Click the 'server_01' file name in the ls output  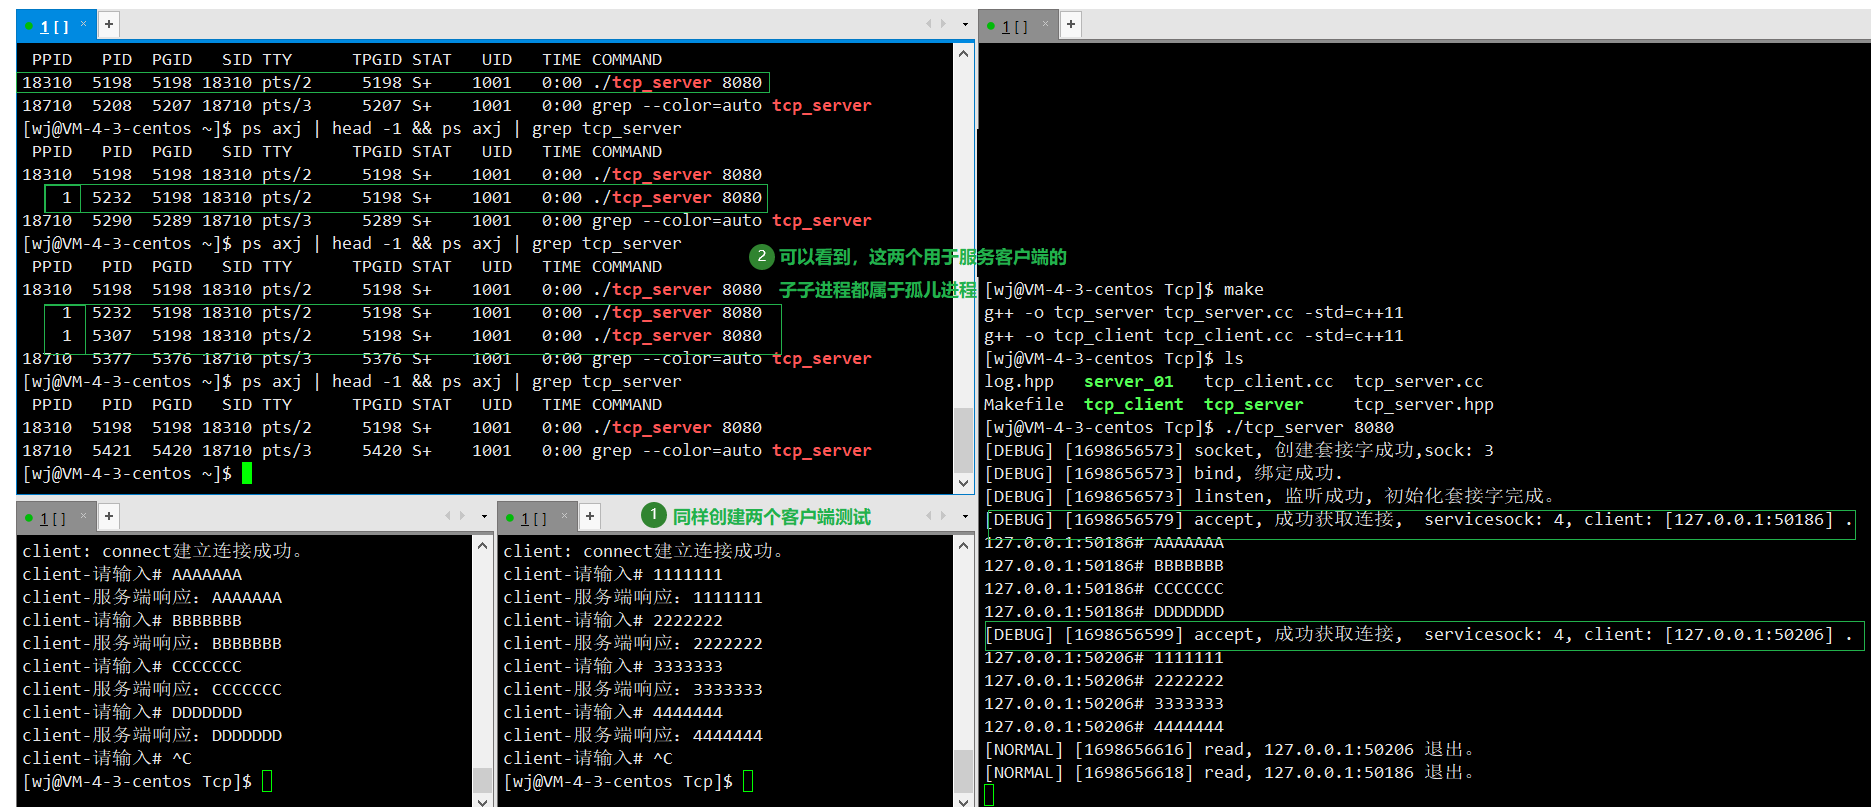pos(1128,382)
